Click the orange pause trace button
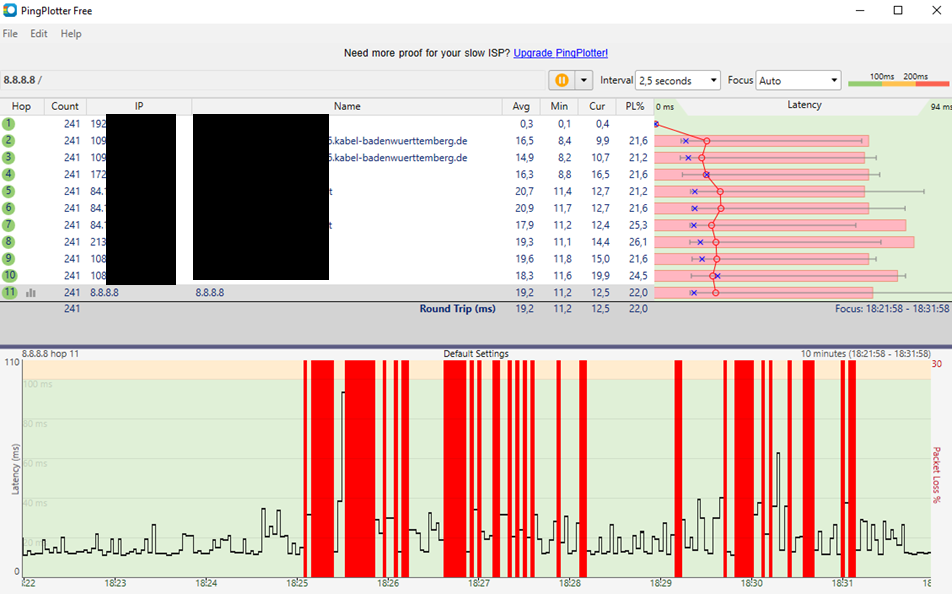Screen dimensions: 952x594 [562, 80]
